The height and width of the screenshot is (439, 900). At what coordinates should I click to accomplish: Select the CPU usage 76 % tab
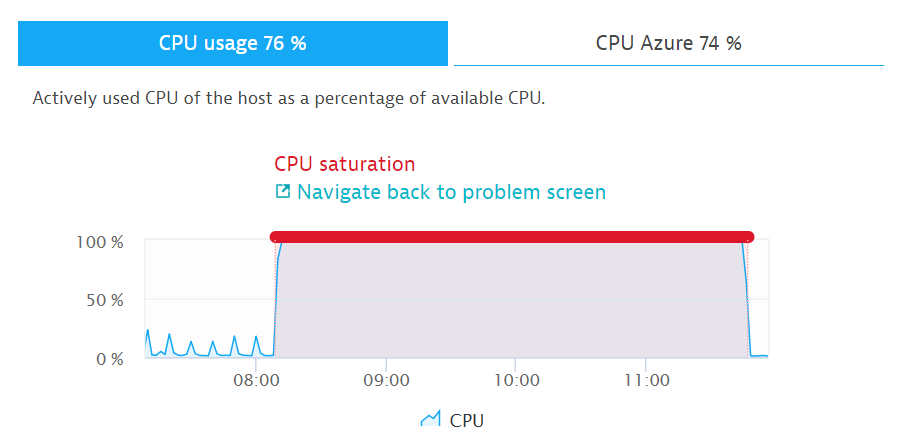233,44
